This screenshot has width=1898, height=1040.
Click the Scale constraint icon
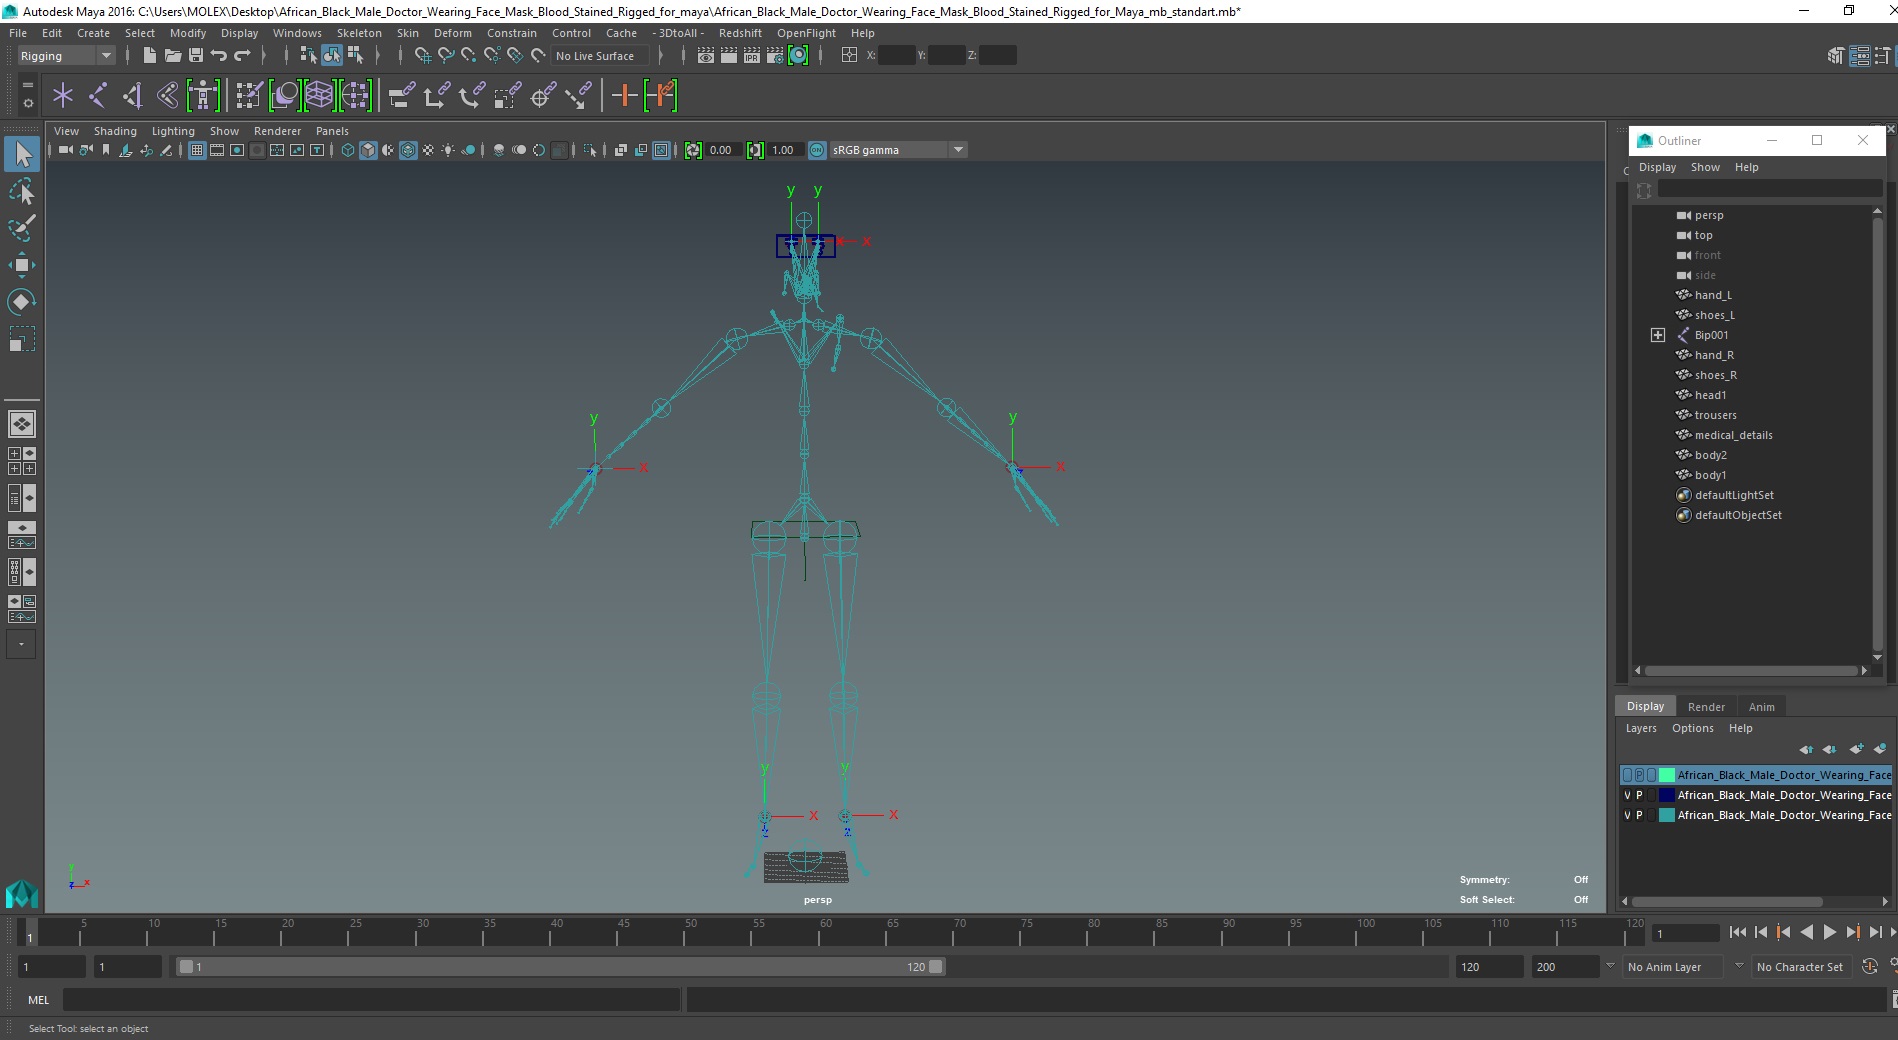pyautogui.click(x=507, y=96)
